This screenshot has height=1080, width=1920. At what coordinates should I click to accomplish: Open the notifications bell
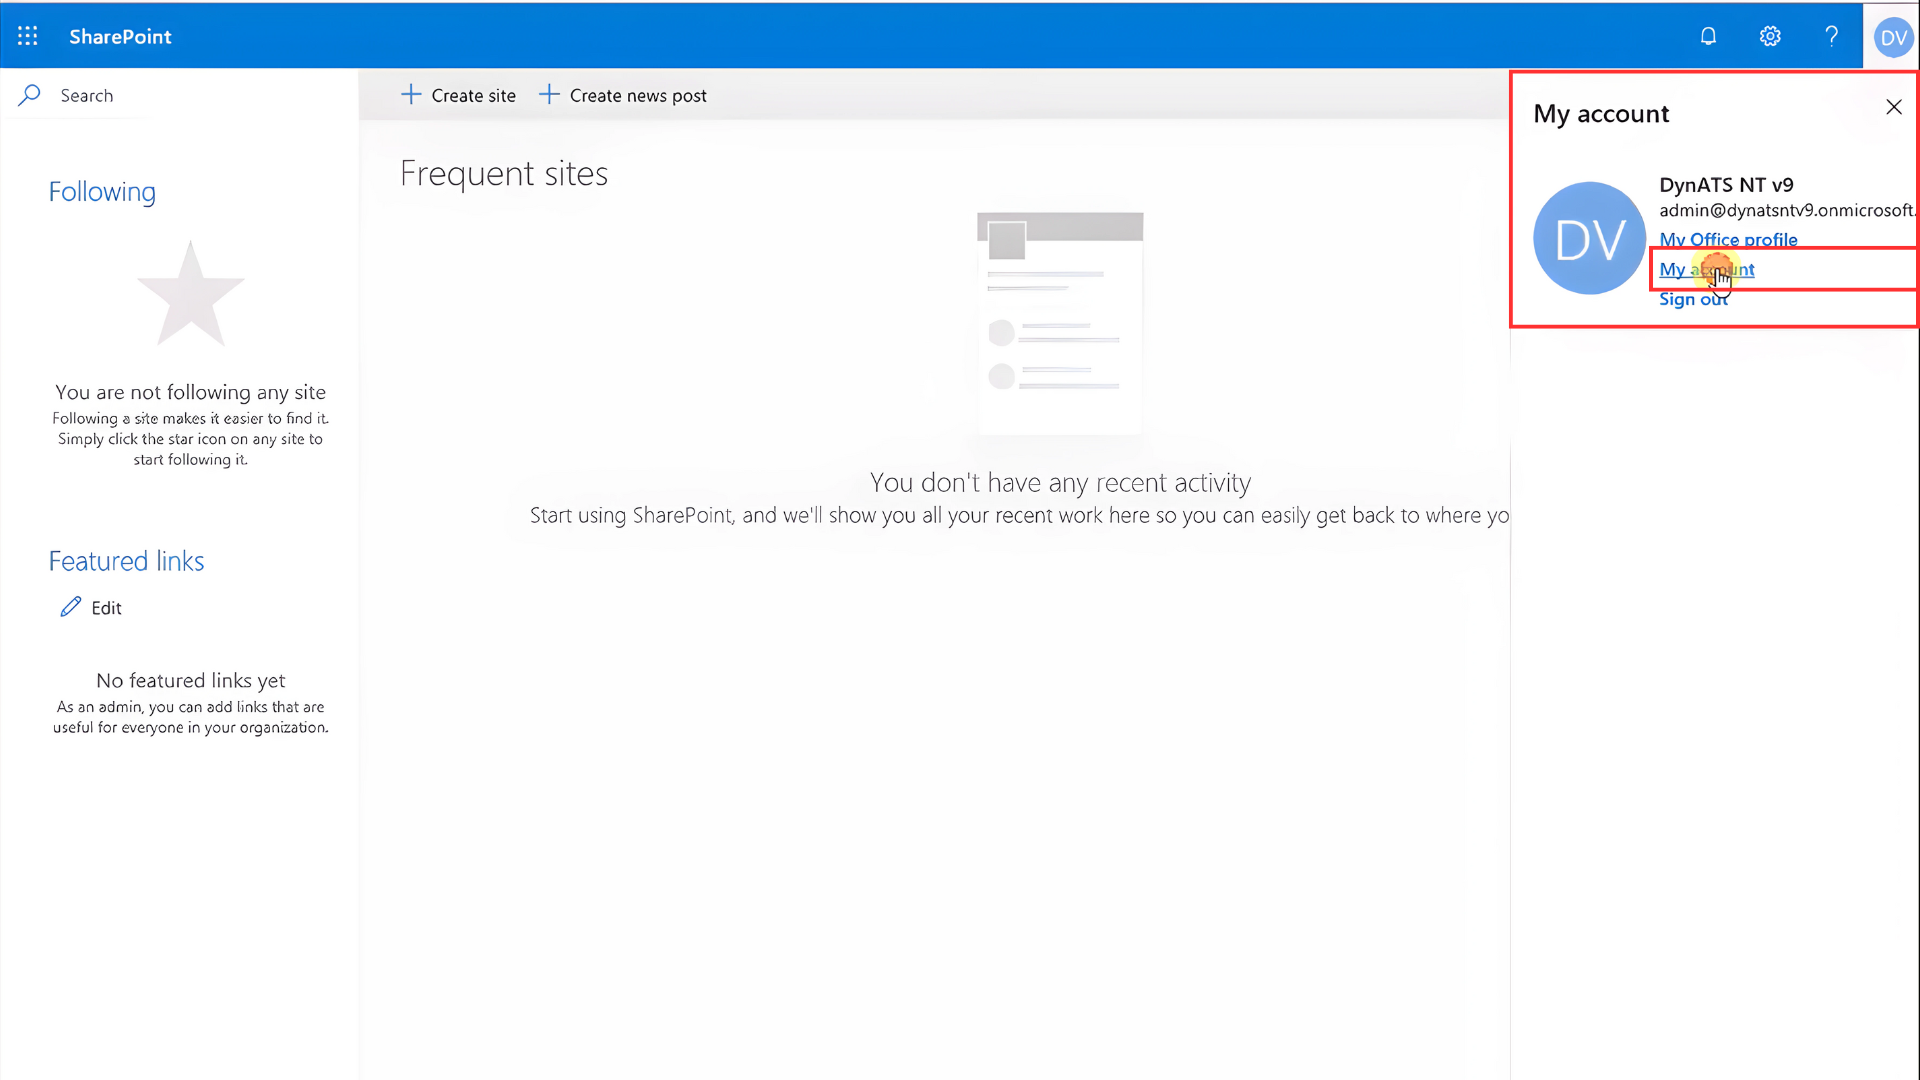click(1708, 36)
